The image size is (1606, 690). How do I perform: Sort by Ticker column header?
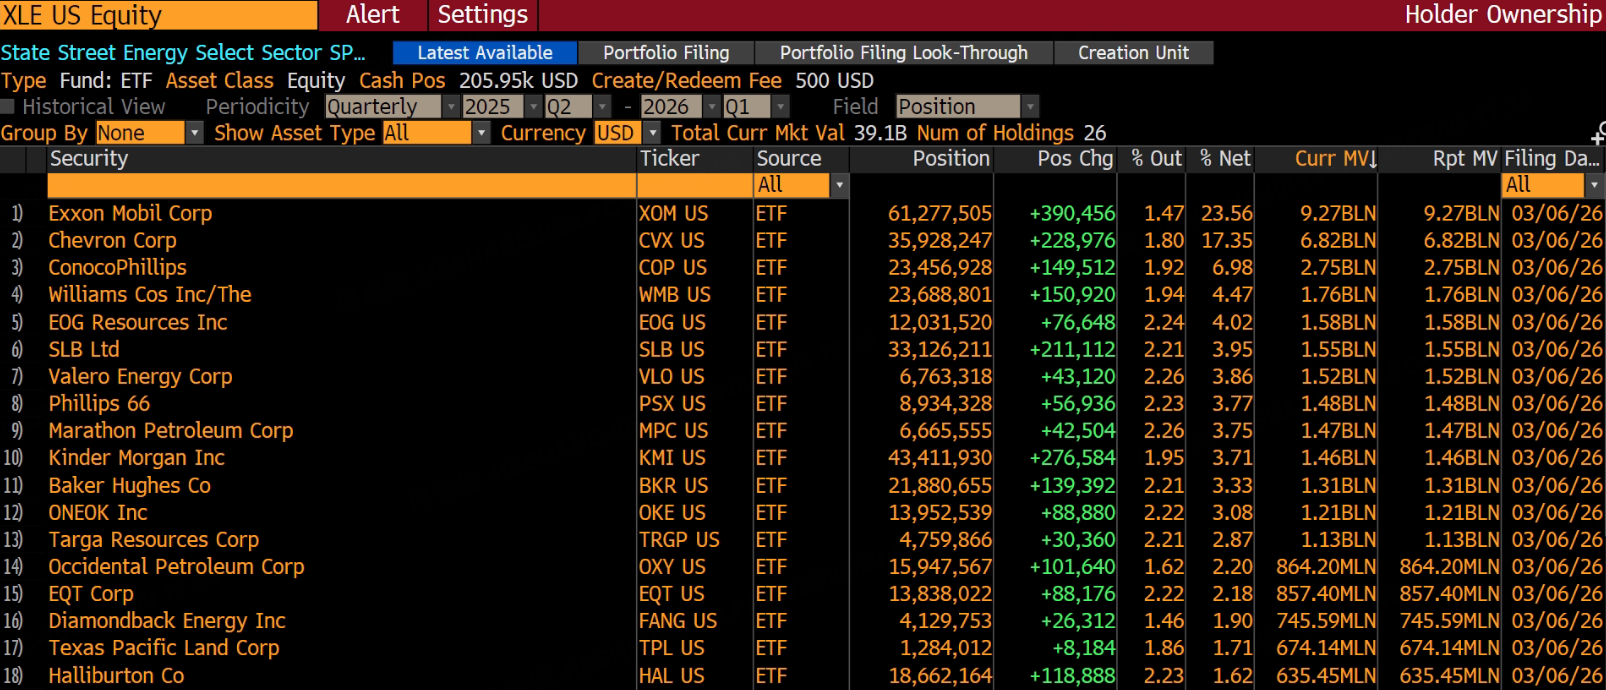[670, 159]
